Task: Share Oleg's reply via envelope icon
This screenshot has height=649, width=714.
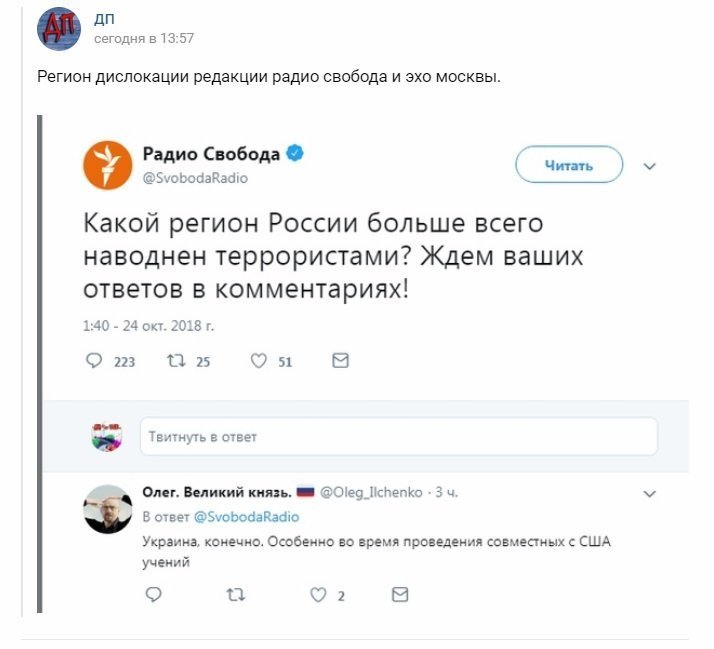Action: (x=400, y=595)
